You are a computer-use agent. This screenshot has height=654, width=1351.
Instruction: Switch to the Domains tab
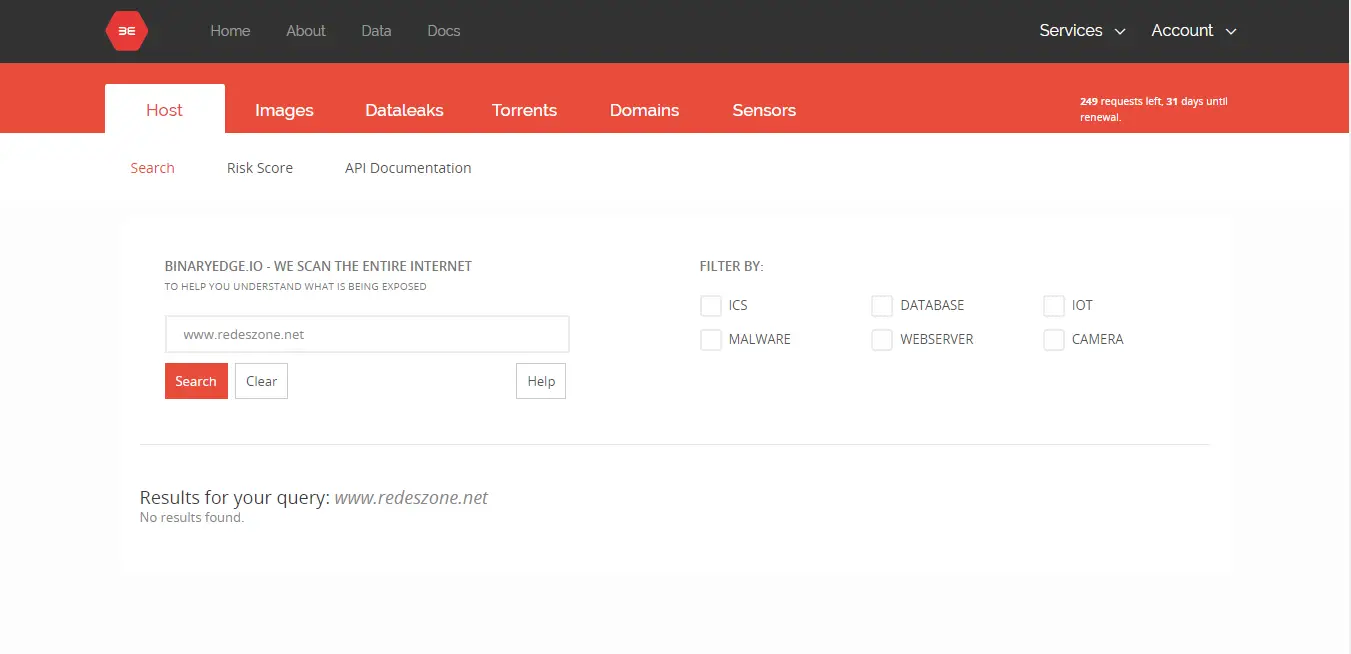644,110
